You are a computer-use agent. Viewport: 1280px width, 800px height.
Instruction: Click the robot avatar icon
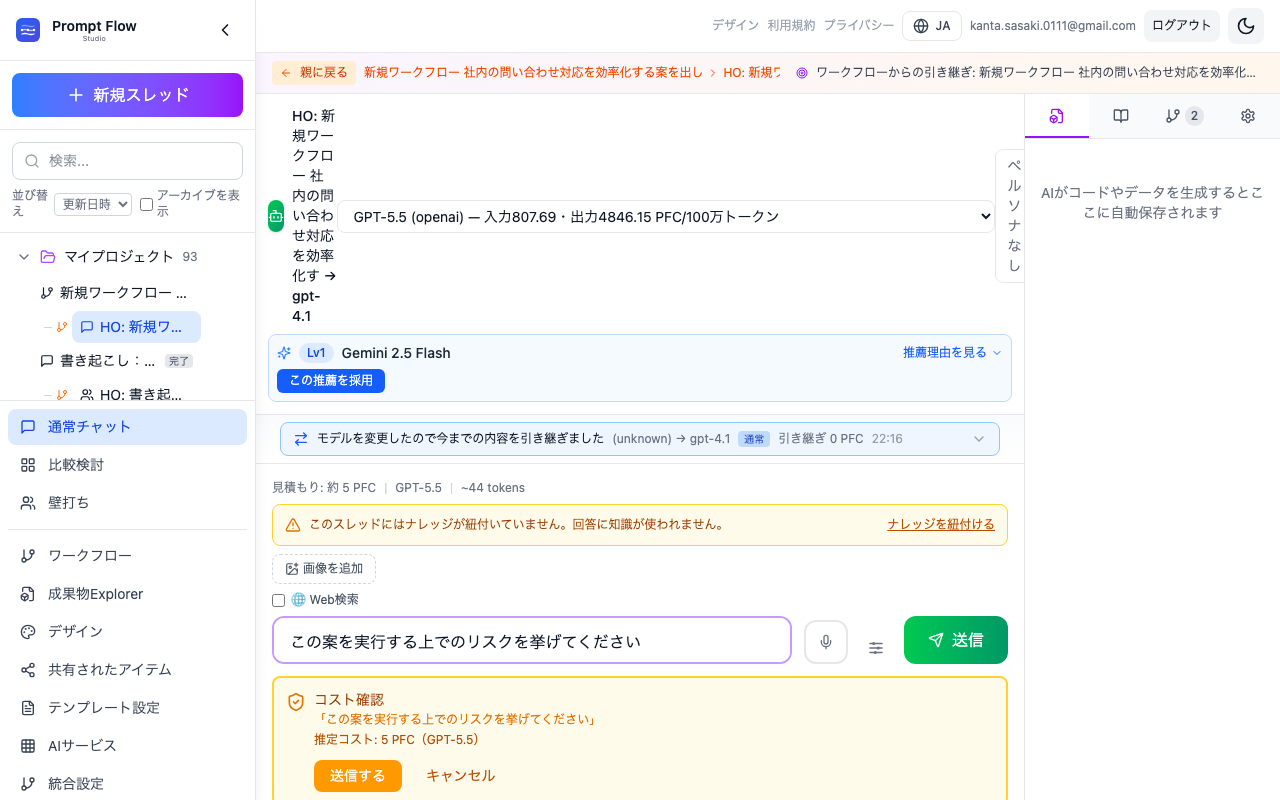tap(276, 216)
